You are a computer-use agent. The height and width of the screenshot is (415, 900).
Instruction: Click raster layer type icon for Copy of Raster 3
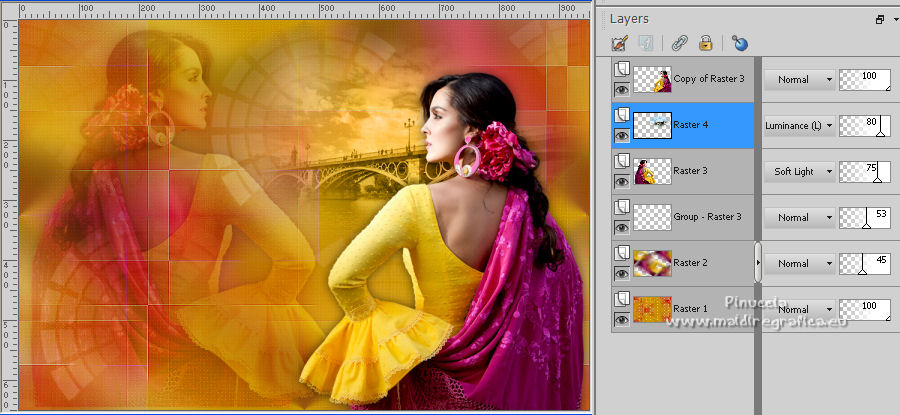[620, 70]
